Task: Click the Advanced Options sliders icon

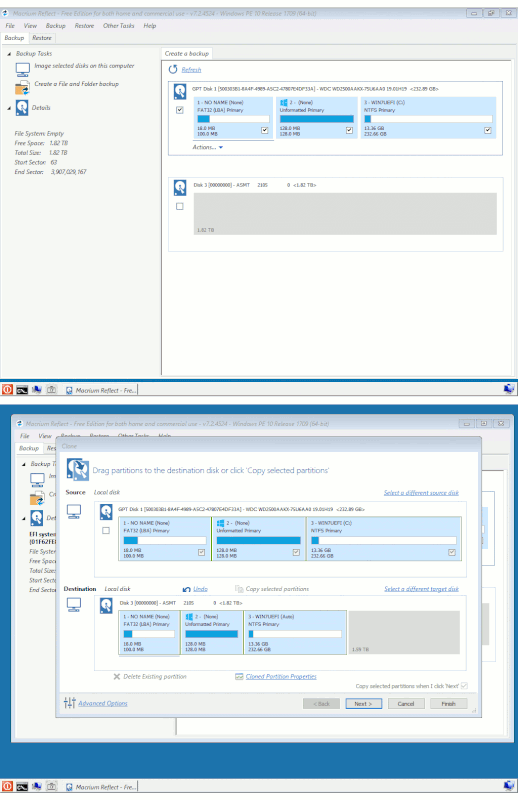Action: pyautogui.click(x=70, y=703)
